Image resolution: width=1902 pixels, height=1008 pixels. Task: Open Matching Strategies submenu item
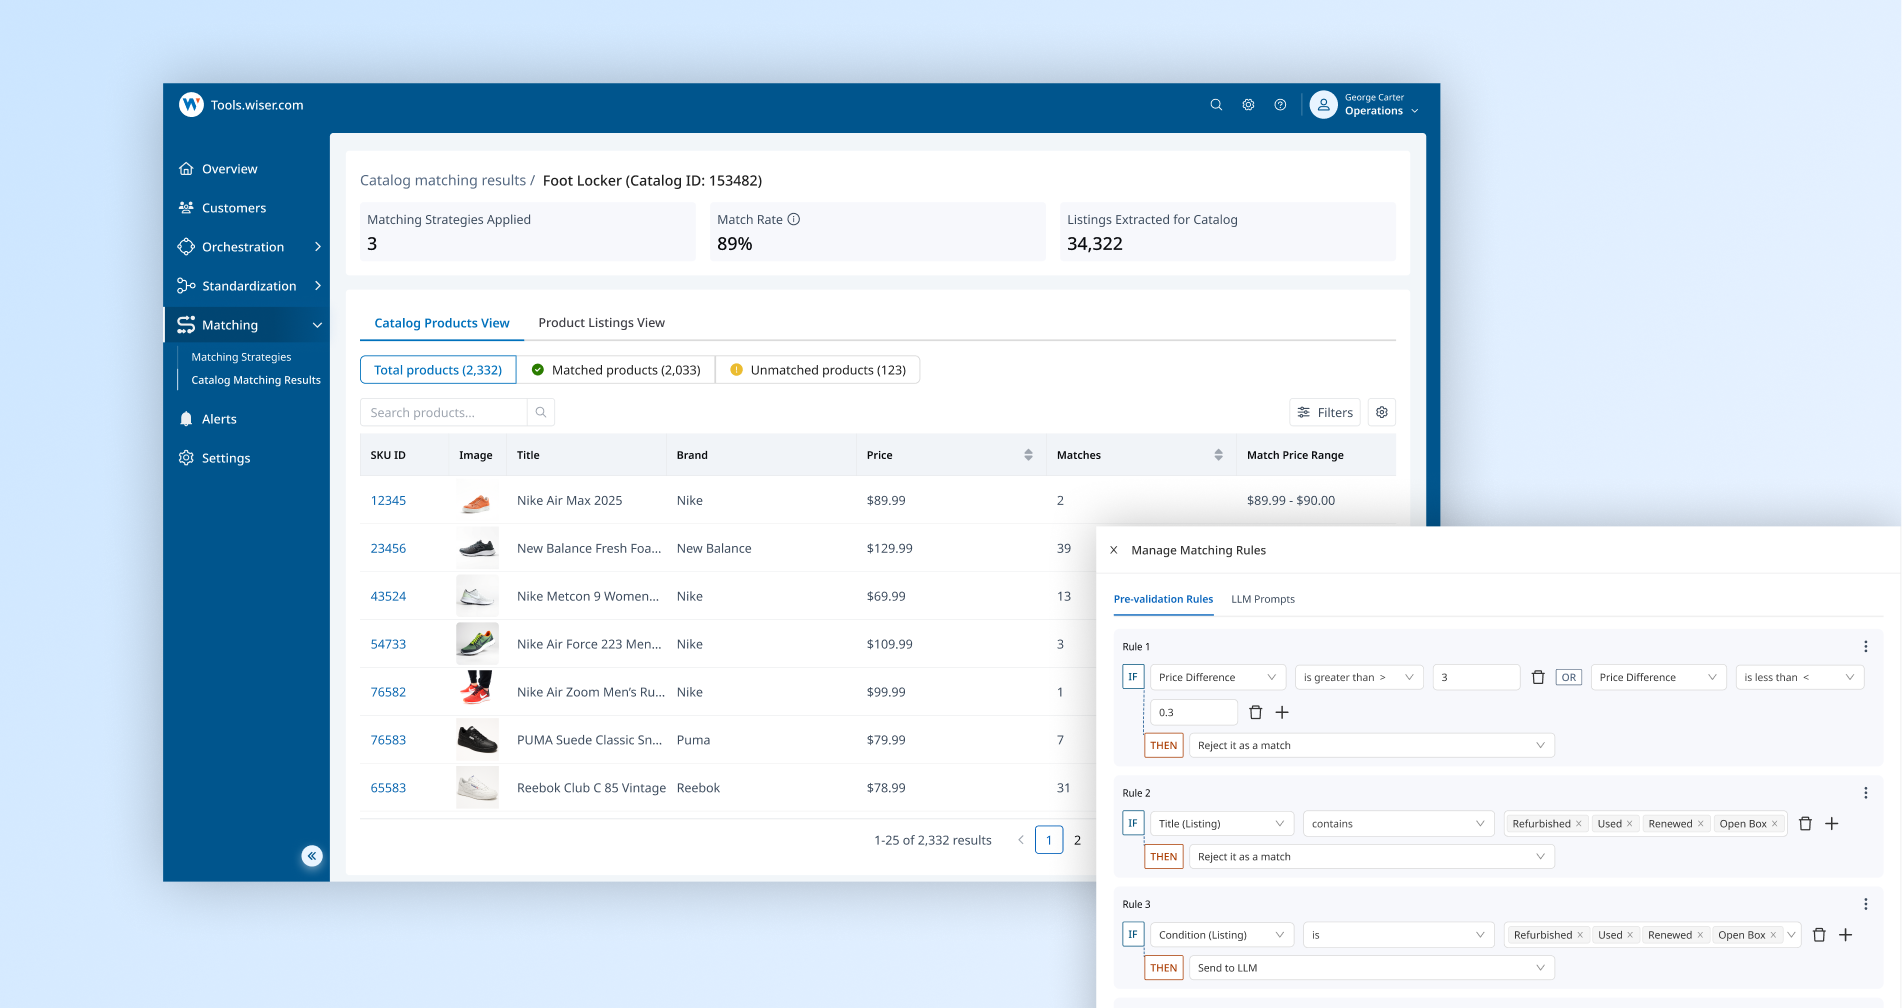tap(241, 357)
